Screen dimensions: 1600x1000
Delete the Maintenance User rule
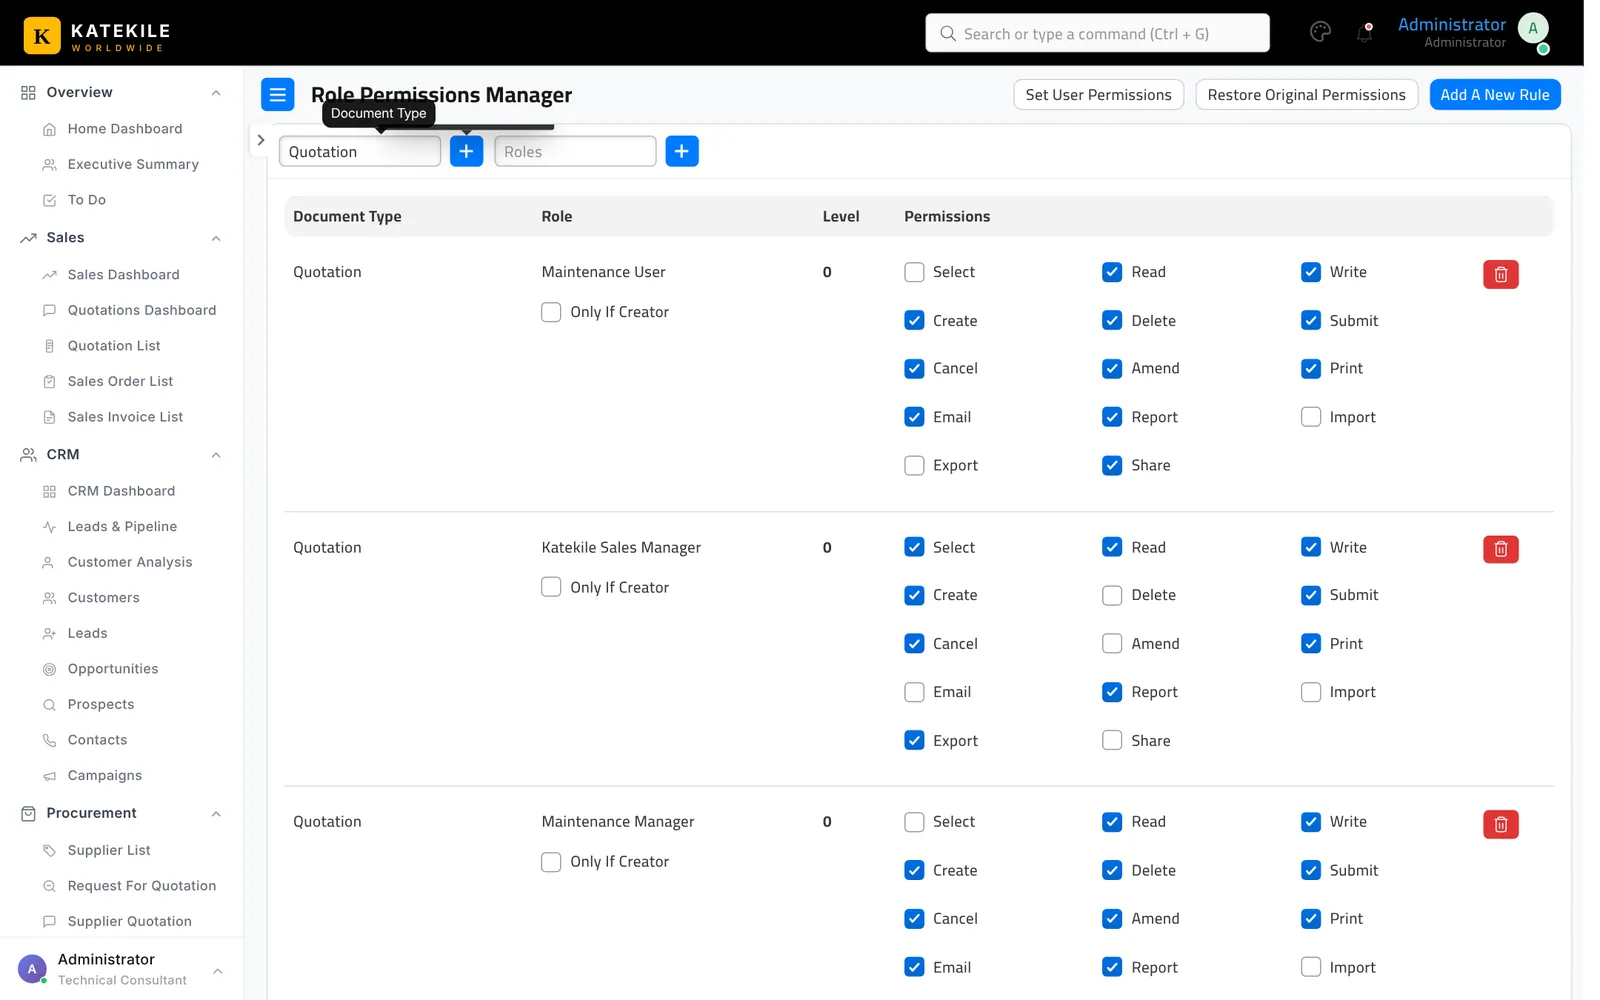pyautogui.click(x=1500, y=274)
